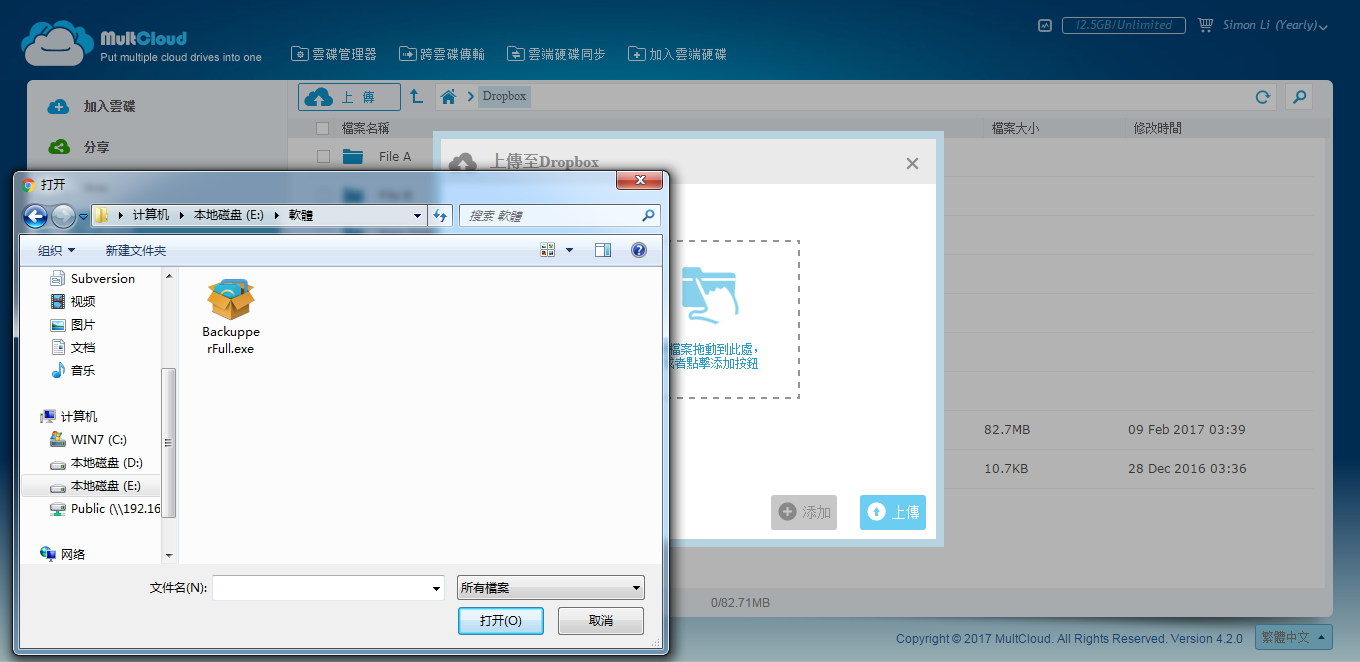Click the 搜索 軟體 search field

click(559, 215)
